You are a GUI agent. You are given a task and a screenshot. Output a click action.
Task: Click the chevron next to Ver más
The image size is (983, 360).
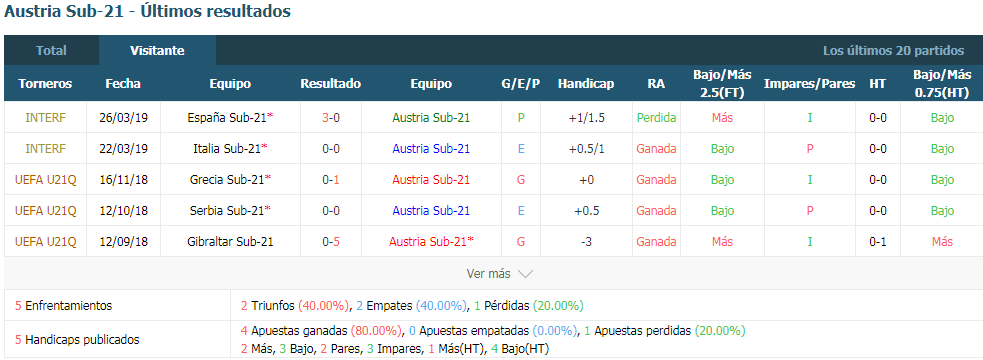click(525, 275)
